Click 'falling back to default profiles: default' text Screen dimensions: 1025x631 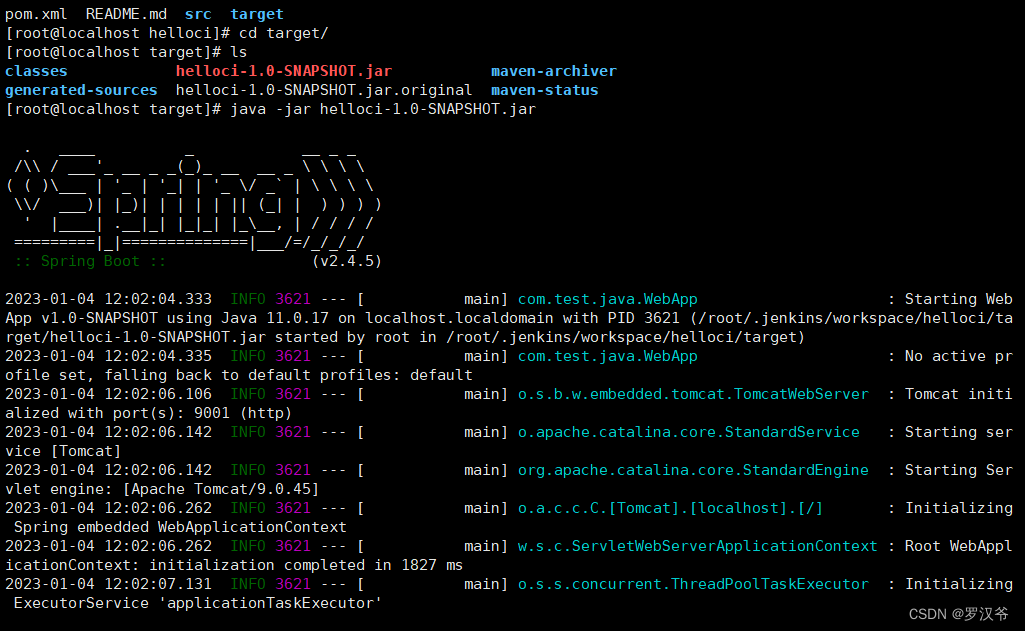(x=288, y=375)
